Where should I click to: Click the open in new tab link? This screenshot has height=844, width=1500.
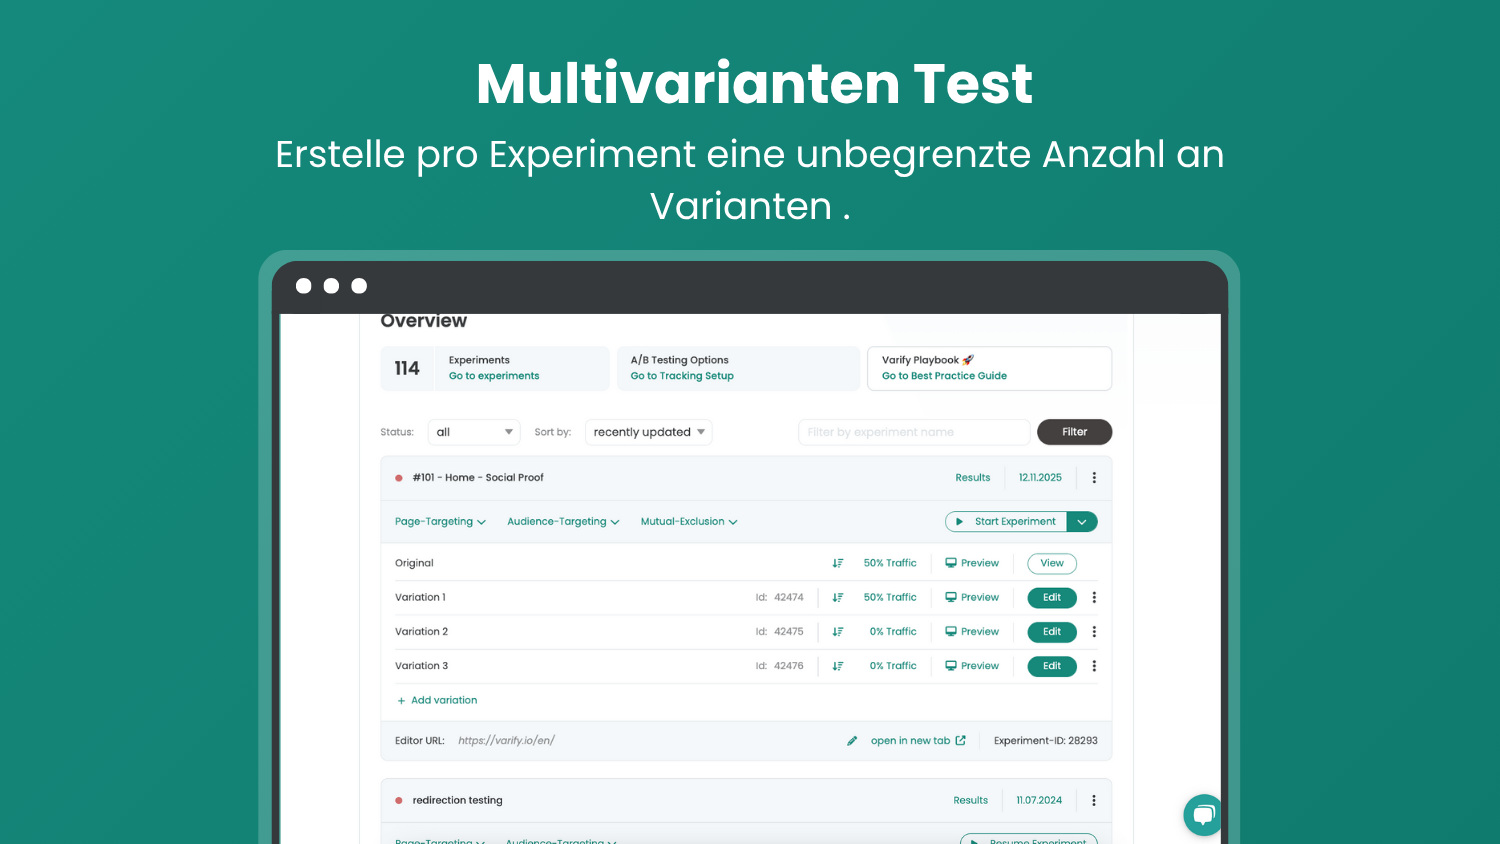(910, 741)
